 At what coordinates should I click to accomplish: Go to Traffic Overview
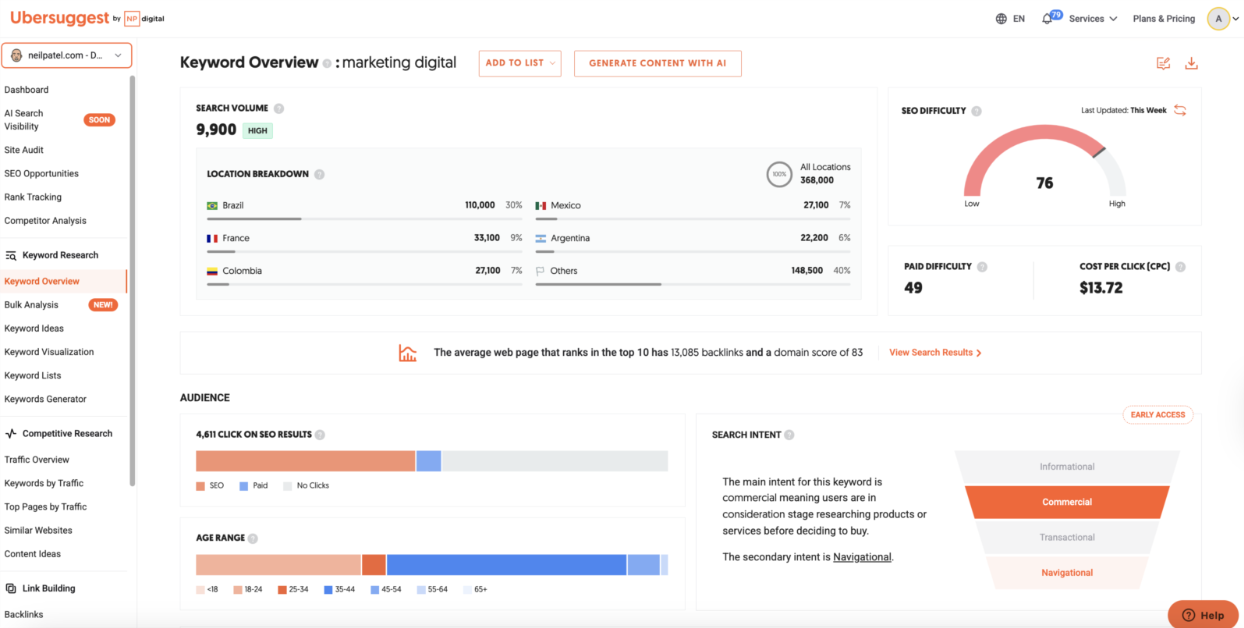[37, 460]
